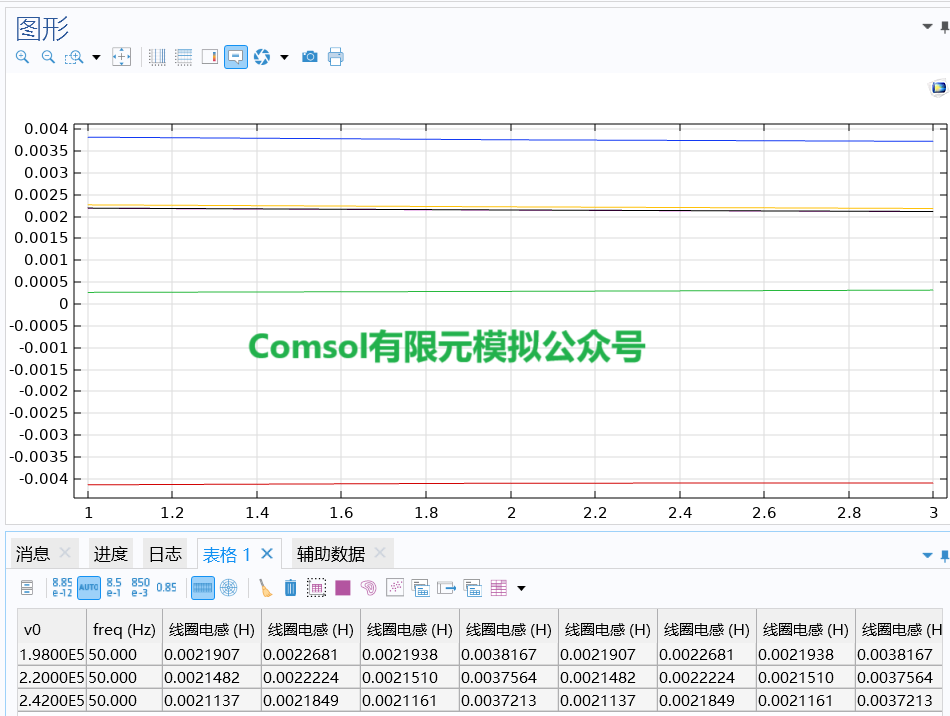The width and height of the screenshot is (950, 716).
Task: Toggle Cartesian complex number display
Action: coord(203,588)
